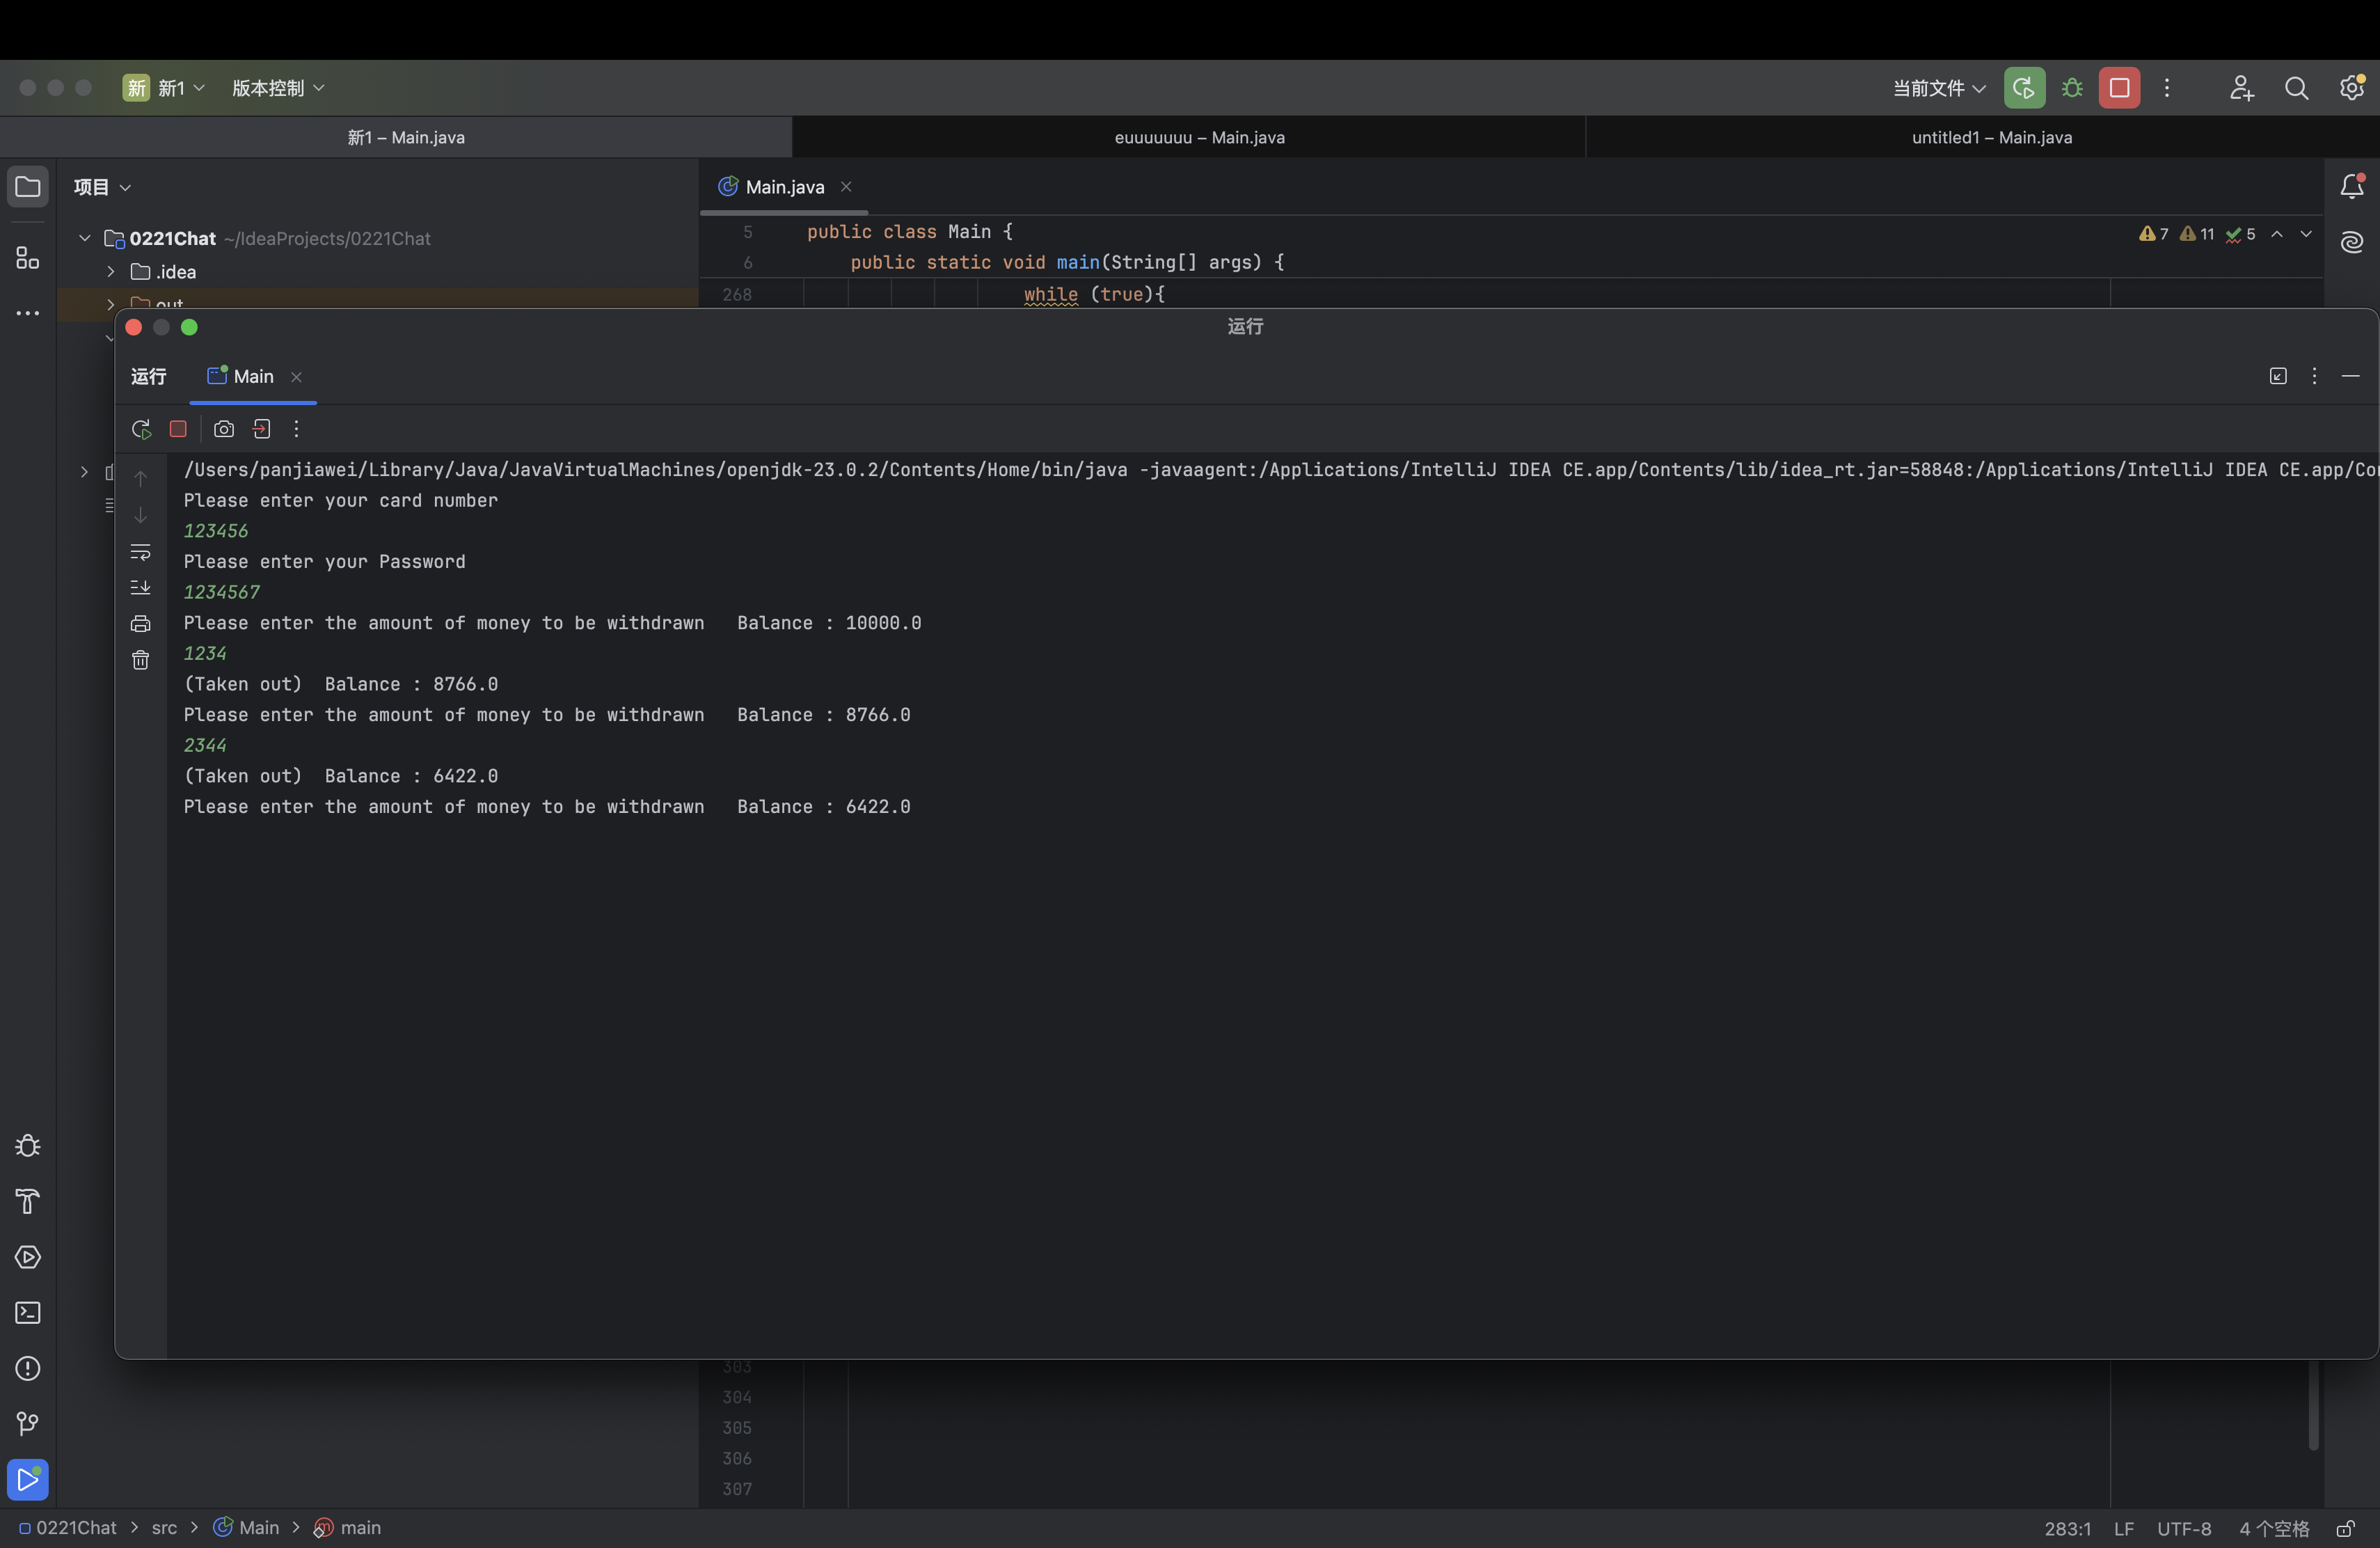Open the Problems tool window icon
The width and height of the screenshot is (2380, 1548).
pos(28,1368)
